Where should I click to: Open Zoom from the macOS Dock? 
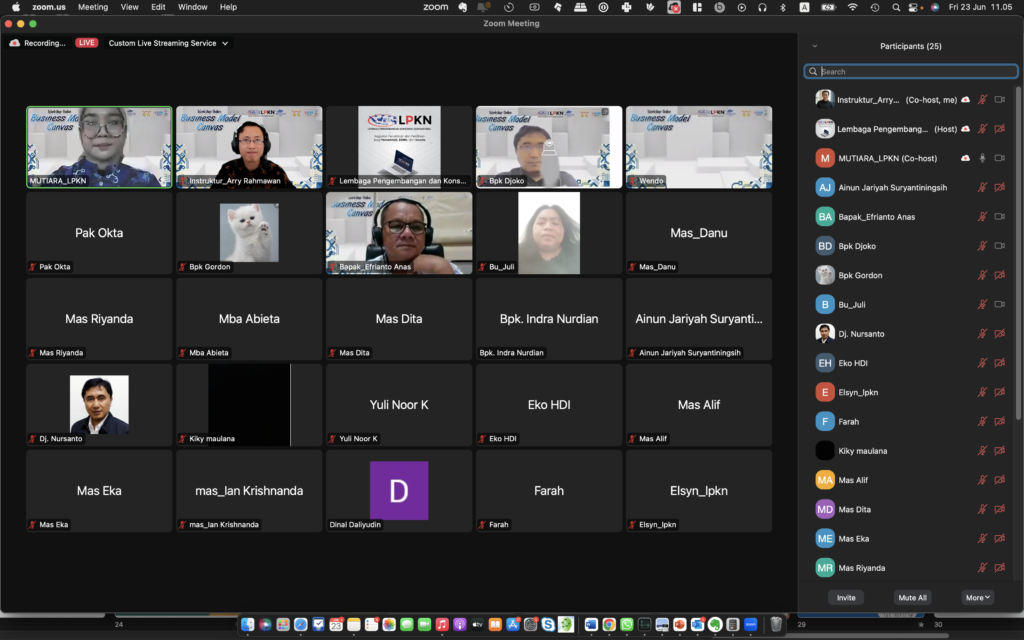pyautogui.click(x=750, y=625)
